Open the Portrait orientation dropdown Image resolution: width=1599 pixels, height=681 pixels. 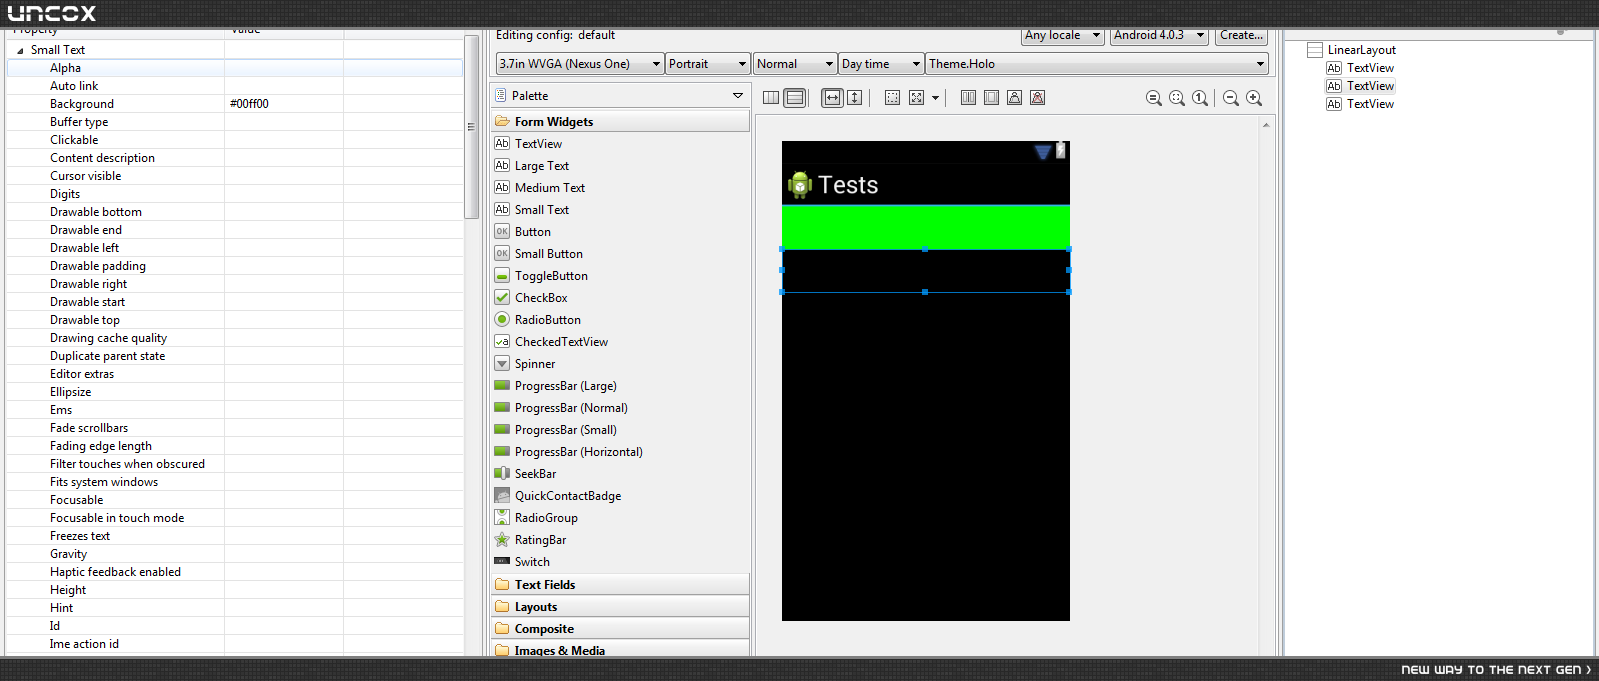pos(708,64)
